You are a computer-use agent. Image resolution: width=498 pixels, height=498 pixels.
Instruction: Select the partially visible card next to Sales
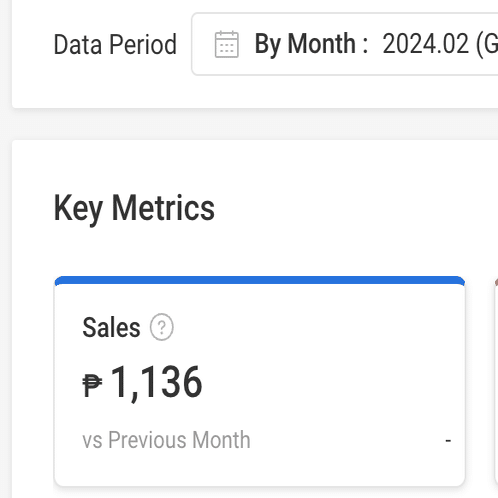(496, 381)
